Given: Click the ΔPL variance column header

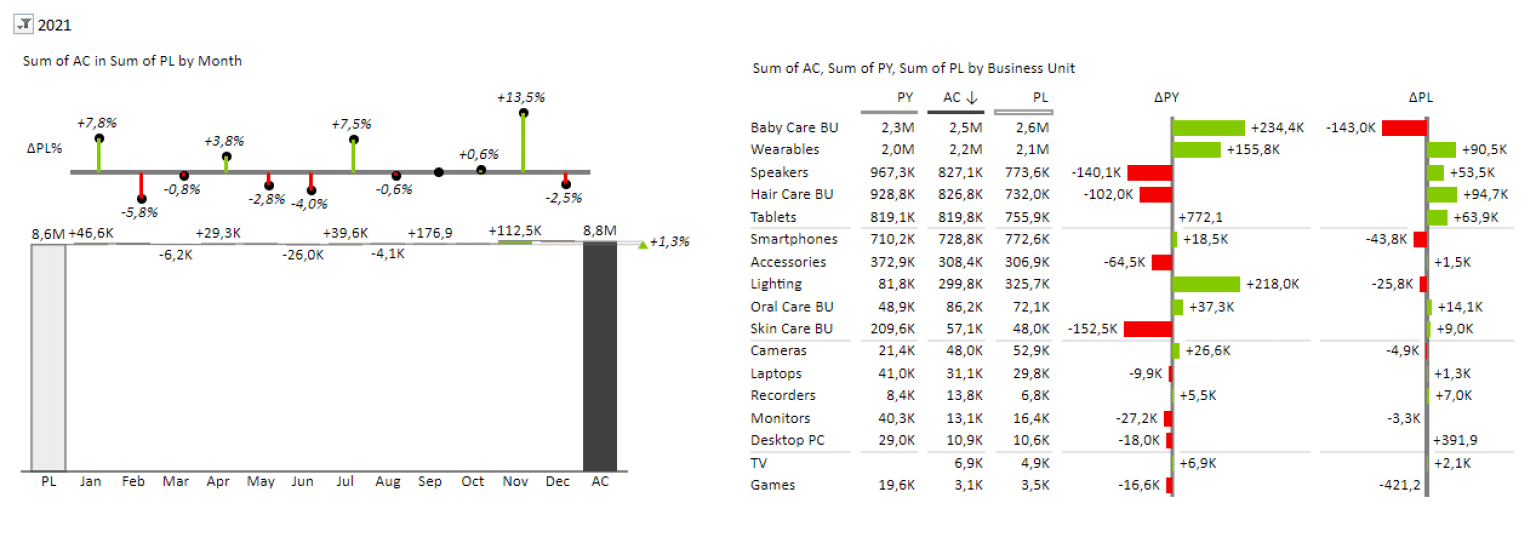Looking at the screenshot, I should pyautogui.click(x=1420, y=97).
